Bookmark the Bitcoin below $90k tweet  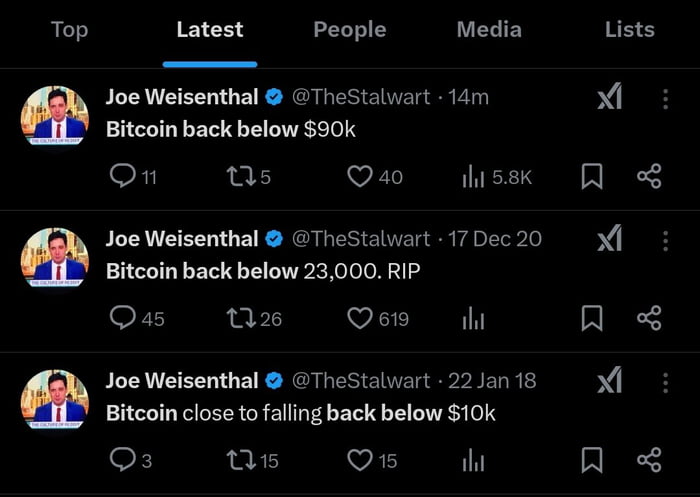[x=592, y=177]
